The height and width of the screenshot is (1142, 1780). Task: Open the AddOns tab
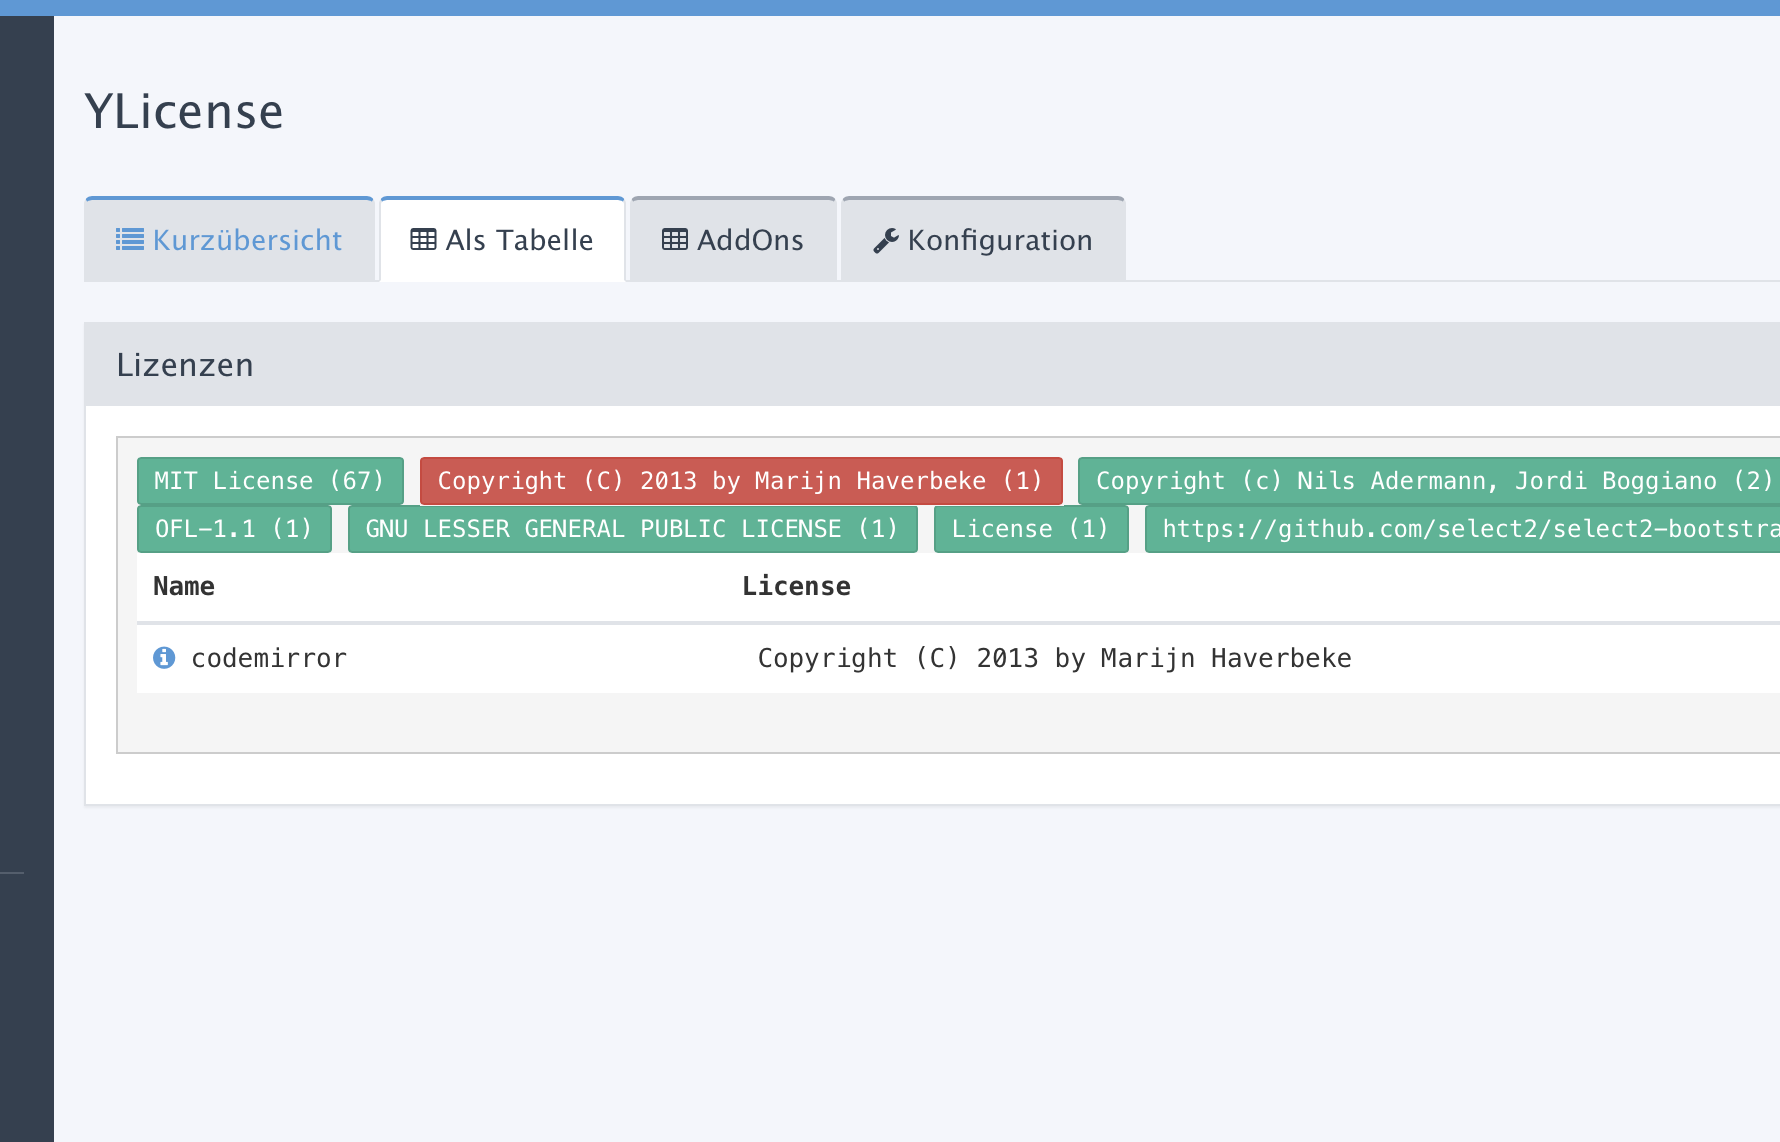pyautogui.click(x=733, y=240)
